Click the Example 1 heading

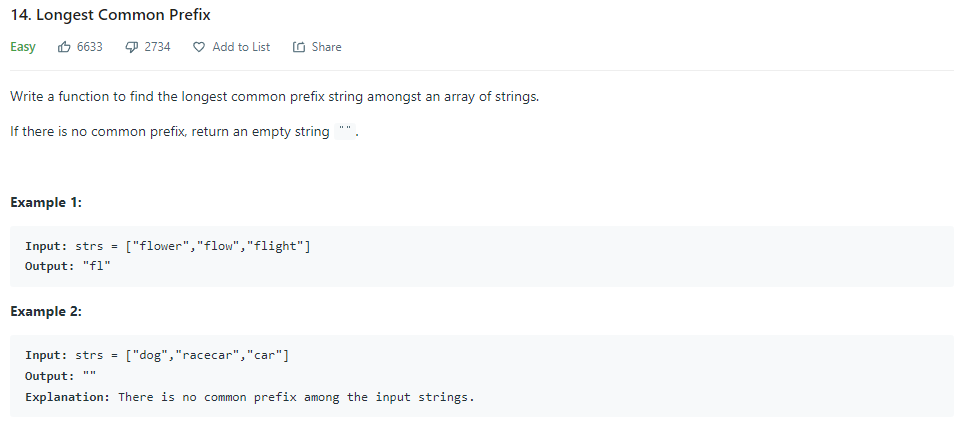pos(46,202)
